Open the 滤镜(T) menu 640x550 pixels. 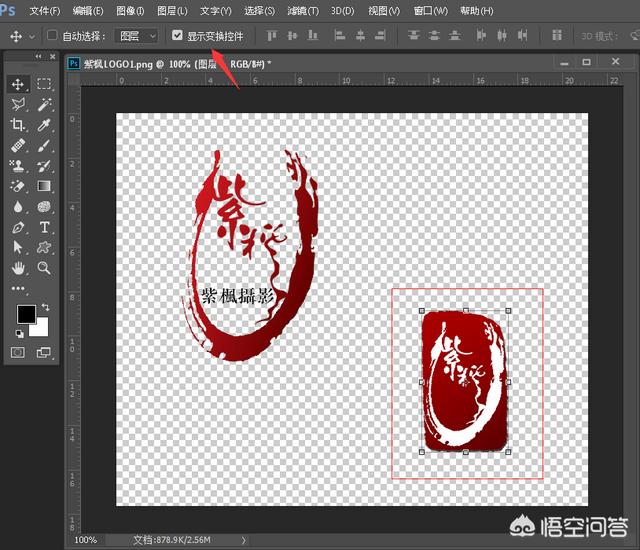(302, 11)
